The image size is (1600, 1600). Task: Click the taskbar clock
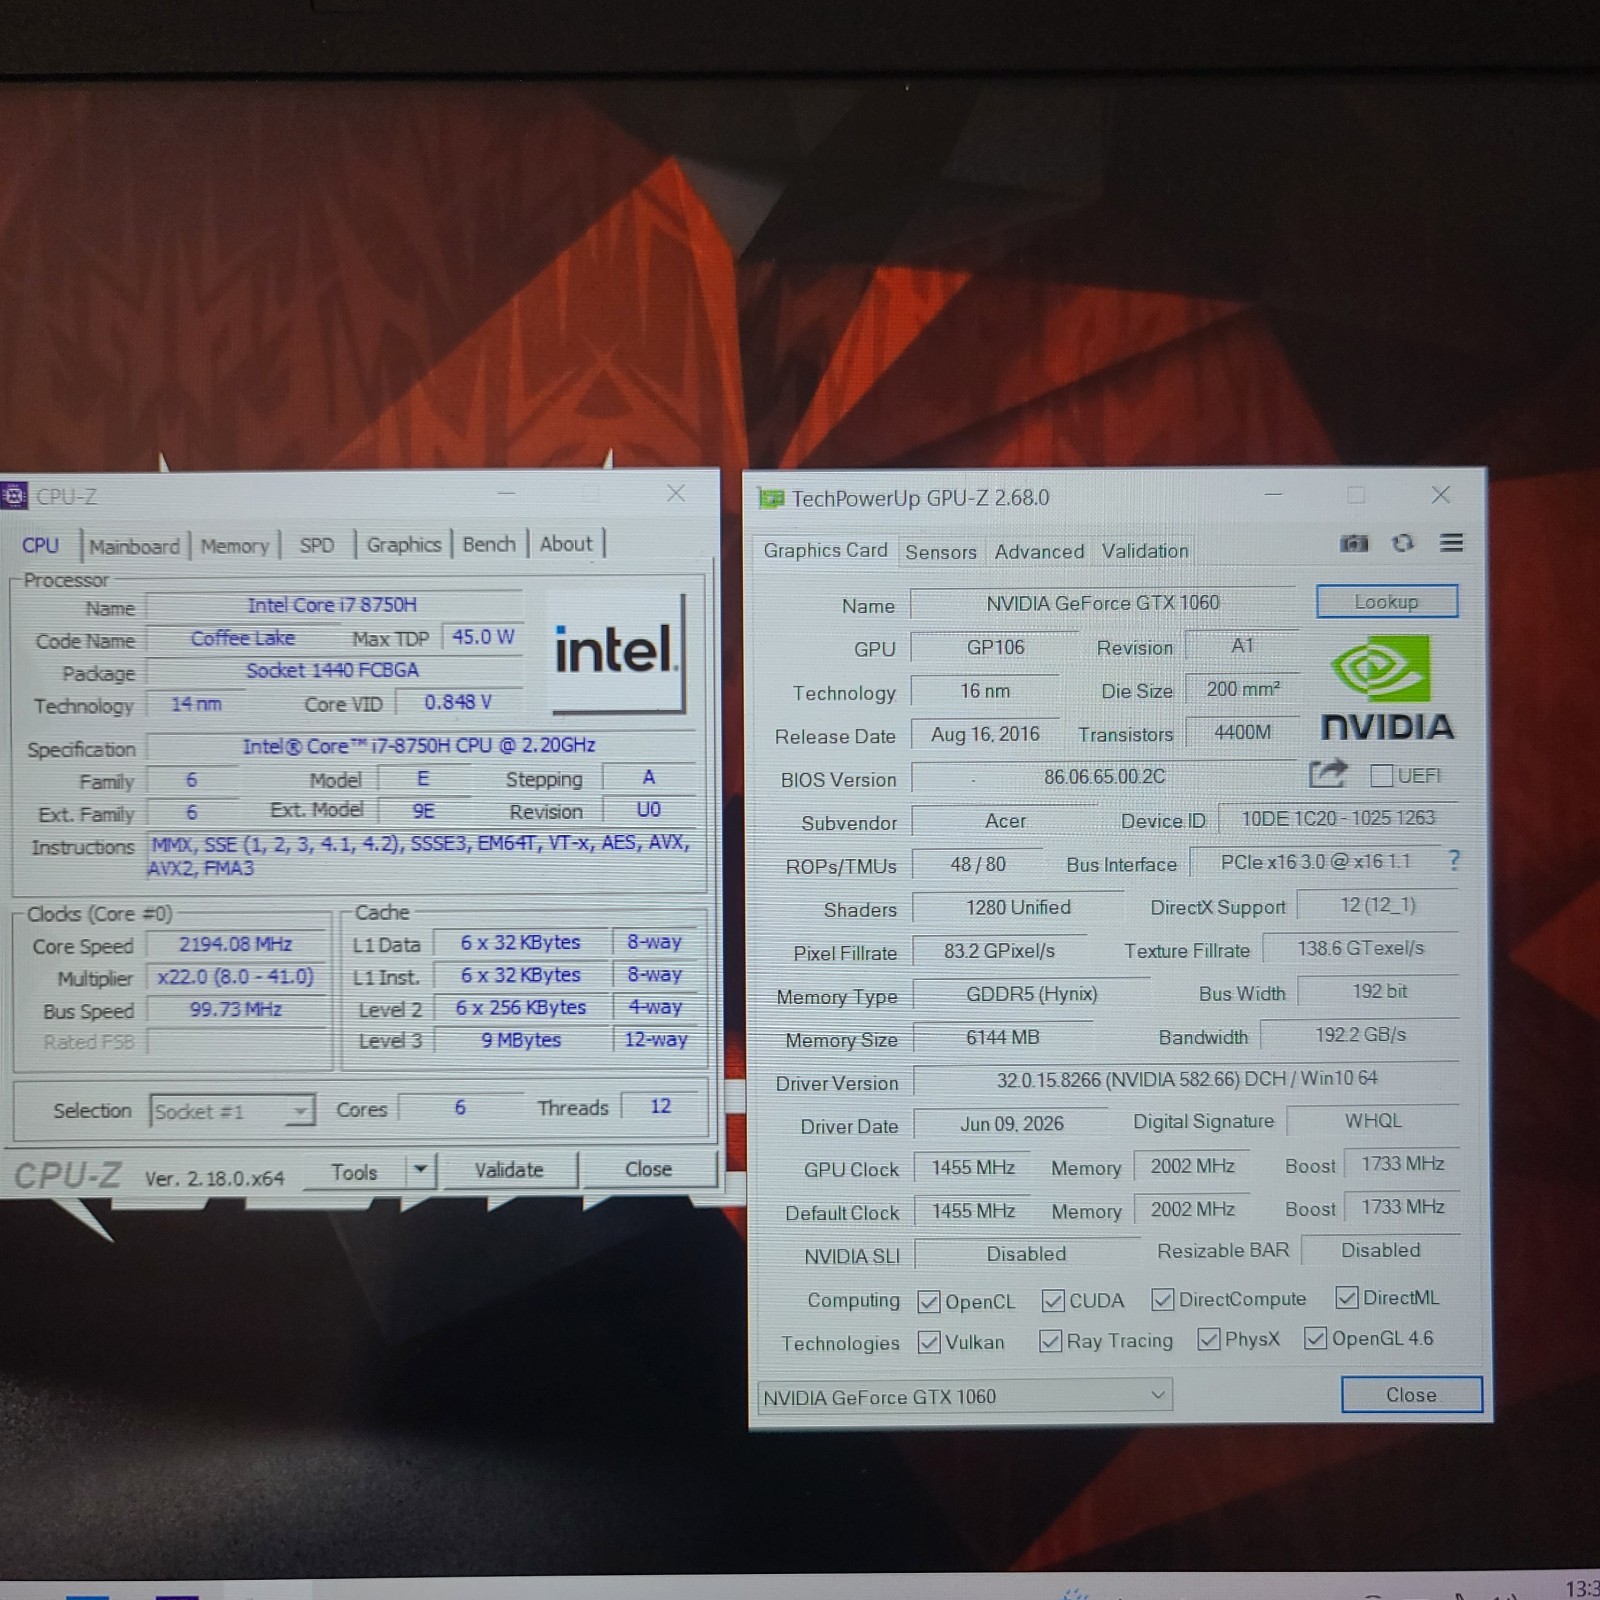click(1582, 1588)
